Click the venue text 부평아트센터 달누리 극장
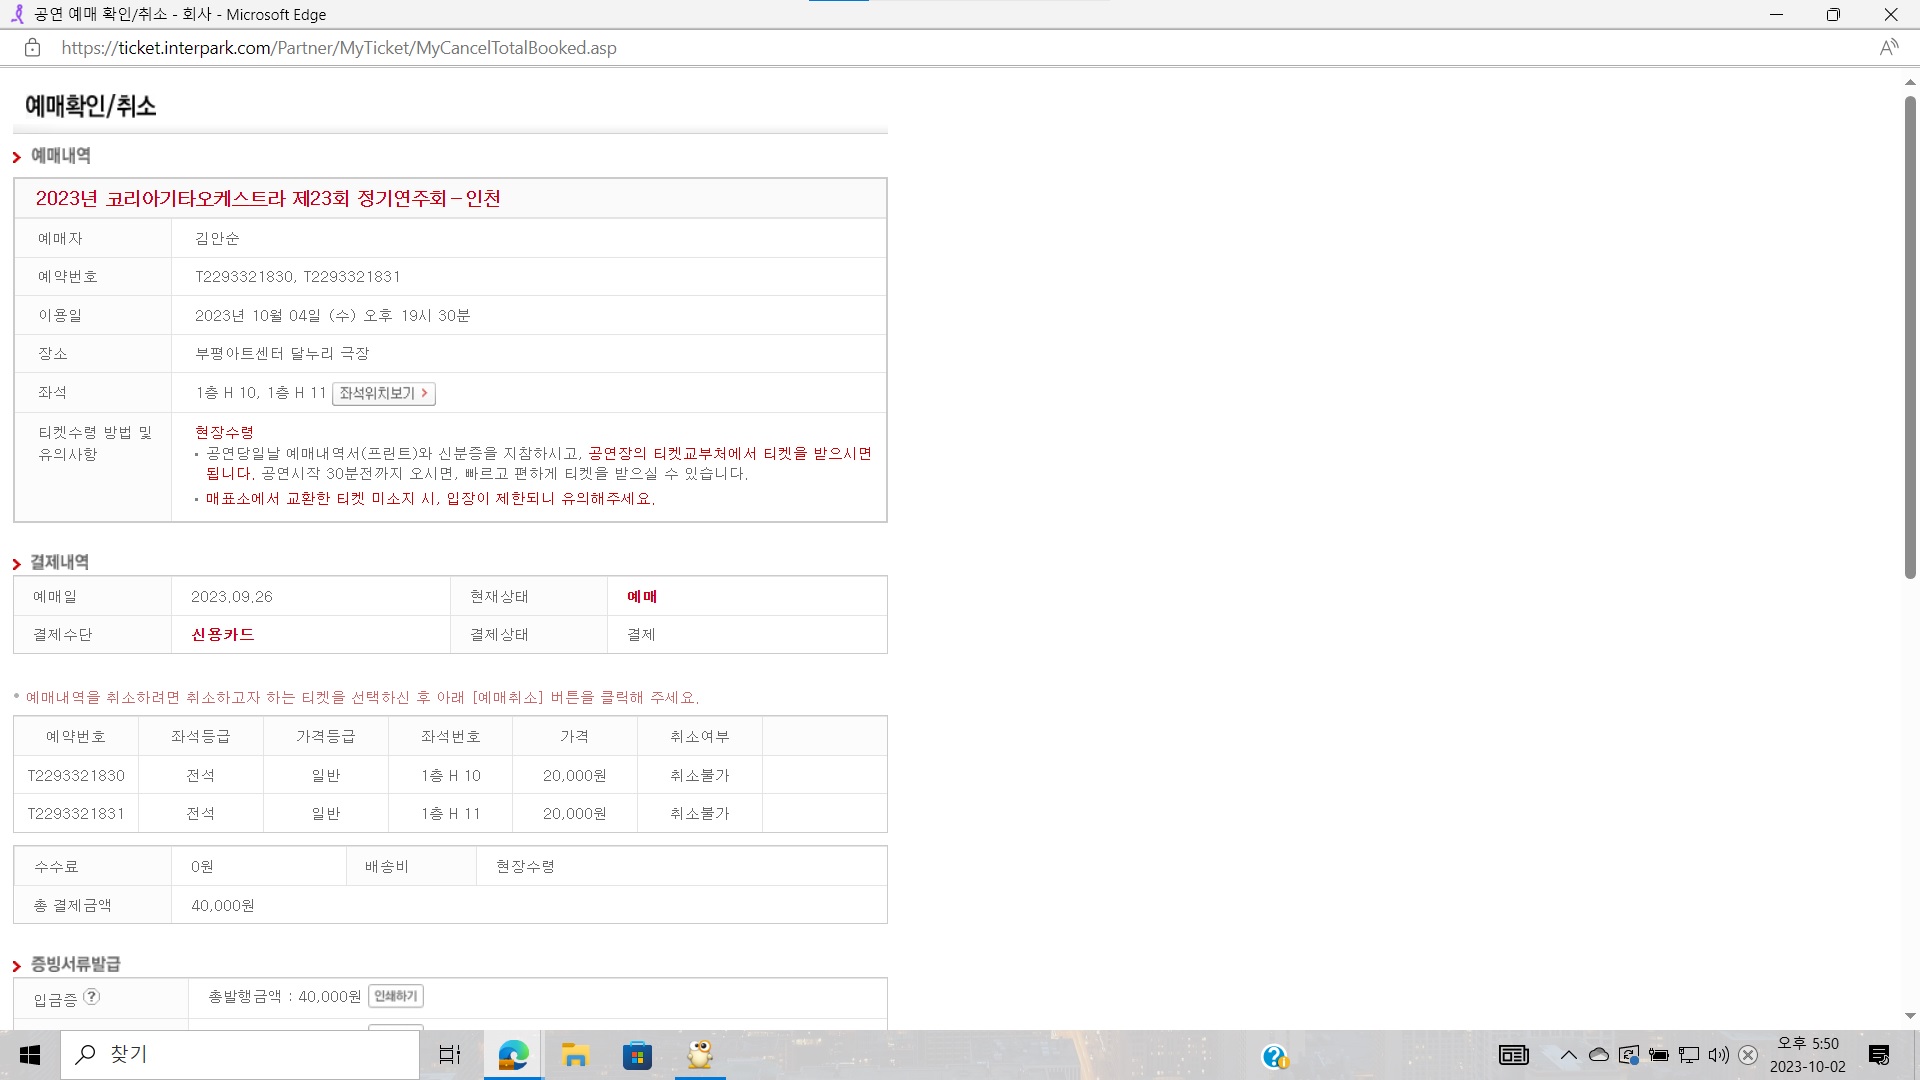Screen dimensions: 1920x1080 (x=282, y=353)
